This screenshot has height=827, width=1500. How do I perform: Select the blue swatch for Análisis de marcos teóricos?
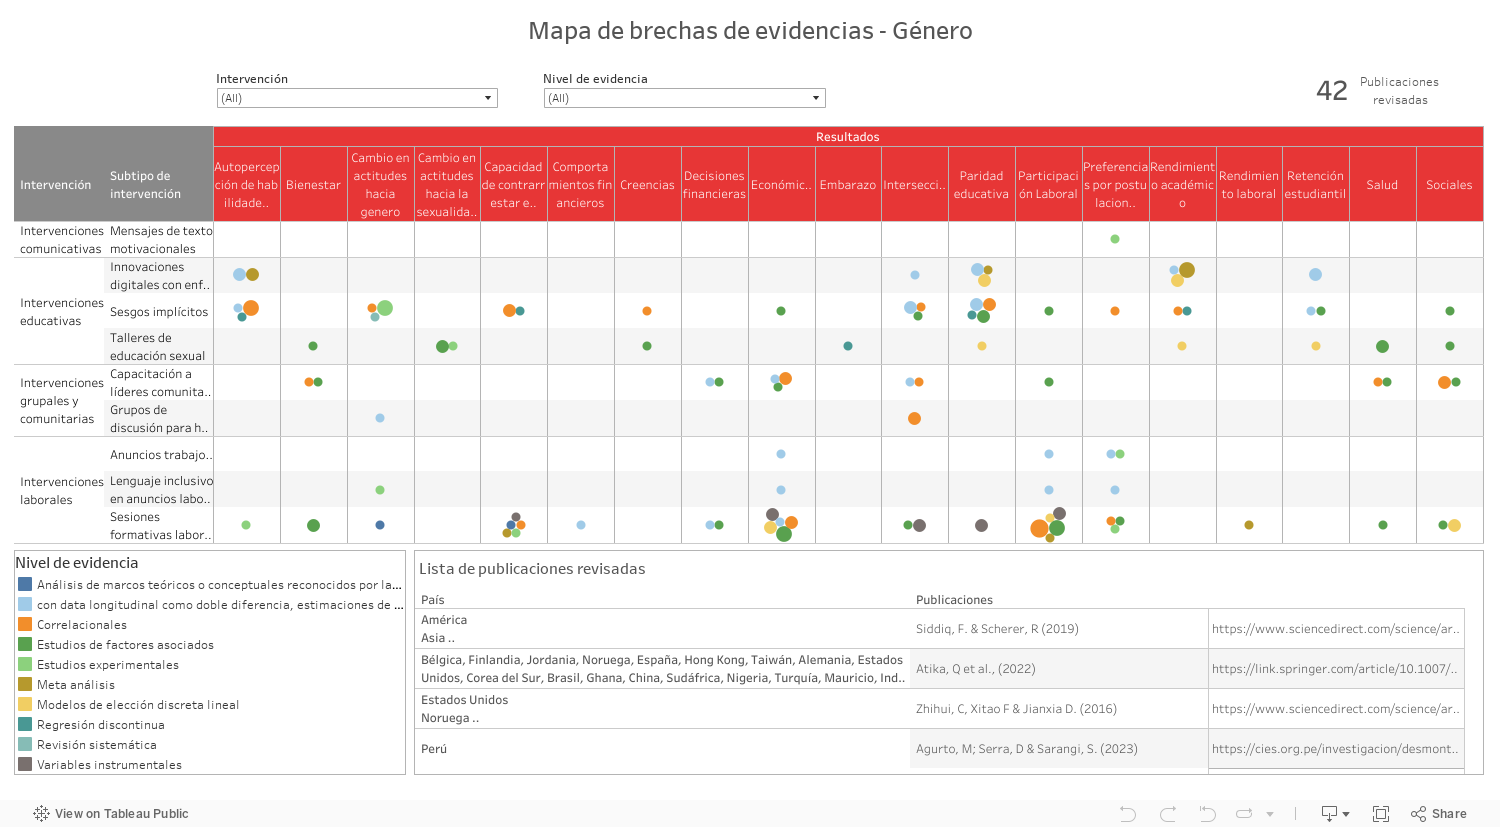coord(25,584)
